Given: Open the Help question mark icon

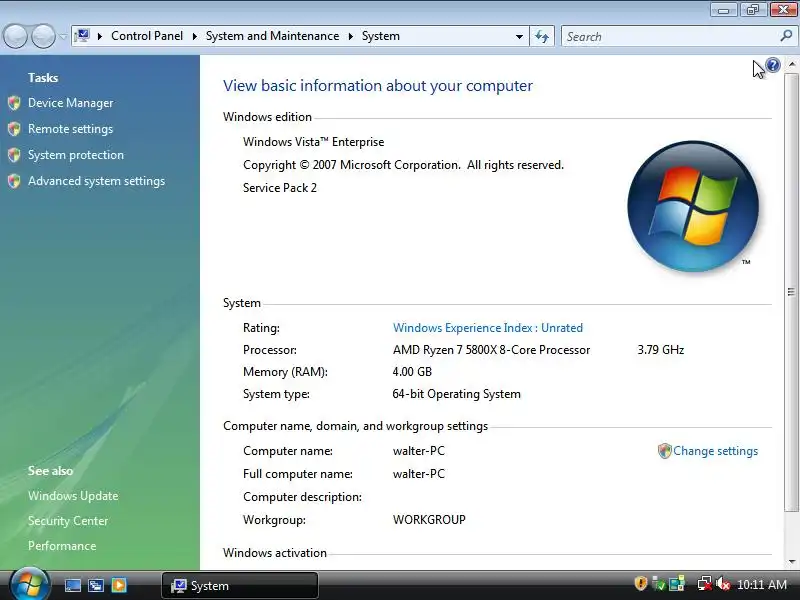Looking at the screenshot, I should click(x=773, y=65).
